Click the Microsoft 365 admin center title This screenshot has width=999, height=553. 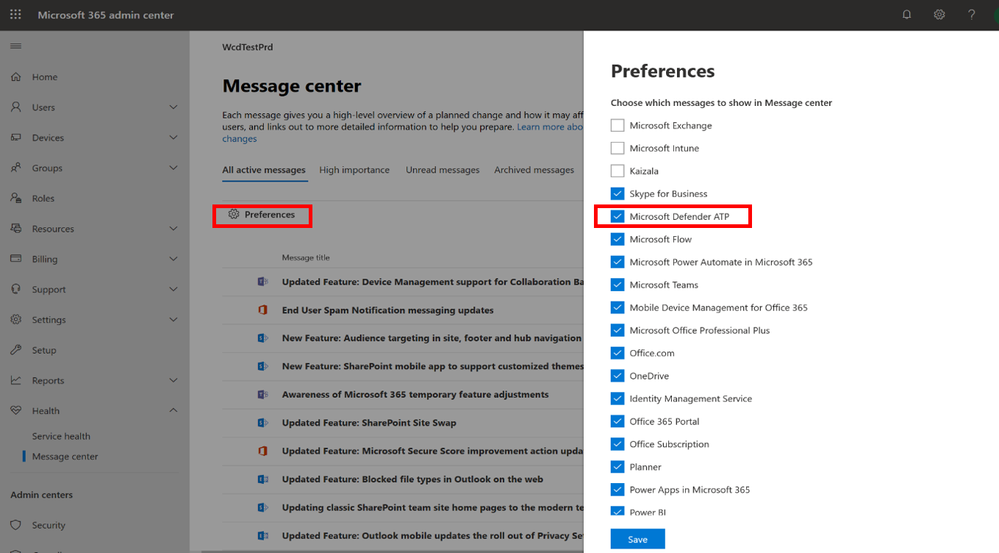(106, 15)
